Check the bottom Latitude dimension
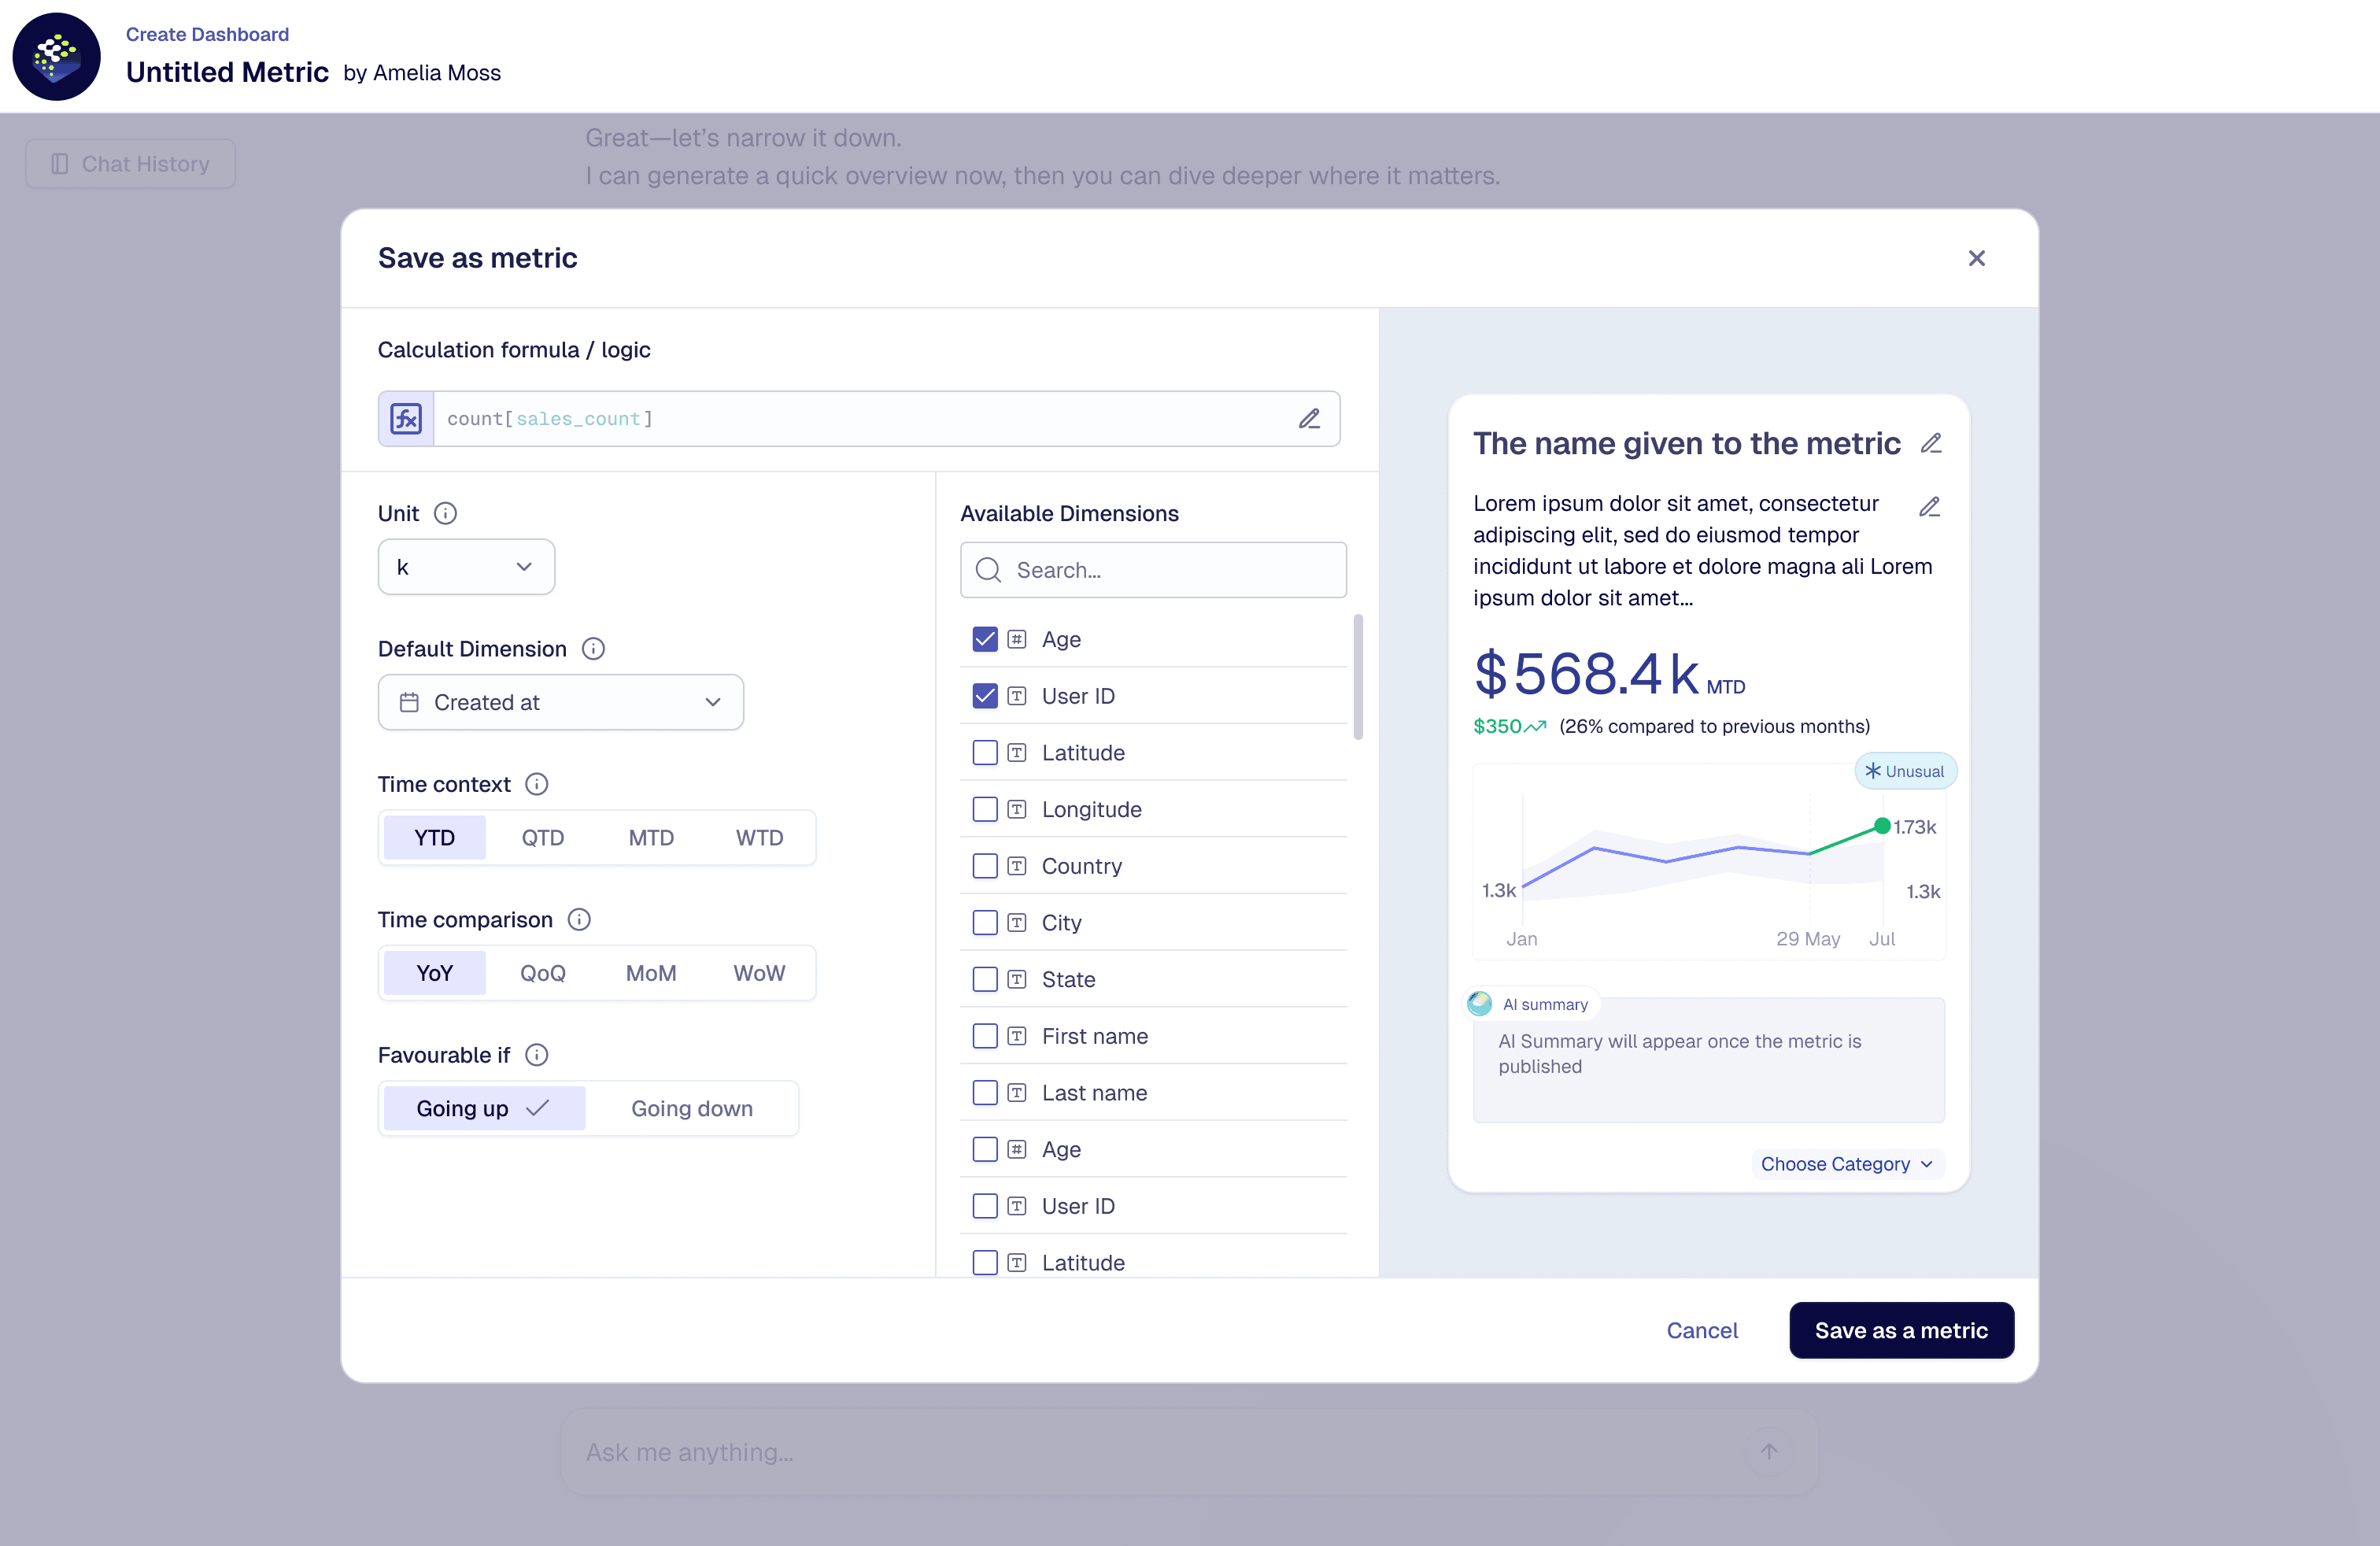Image resolution: width=2380 pixels, height=1546 pixels. (x=985, y=1262)
